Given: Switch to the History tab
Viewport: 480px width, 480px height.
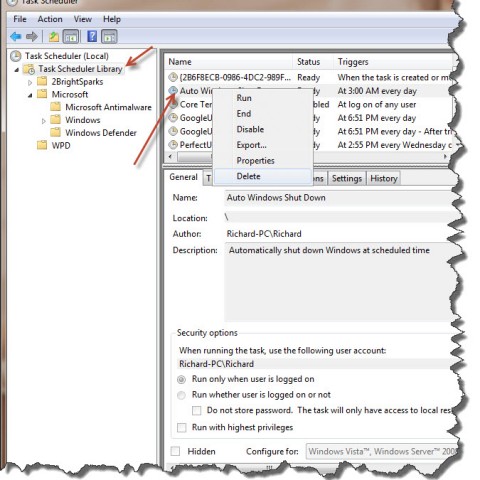Looking at the screenshot, I should 384,179.
